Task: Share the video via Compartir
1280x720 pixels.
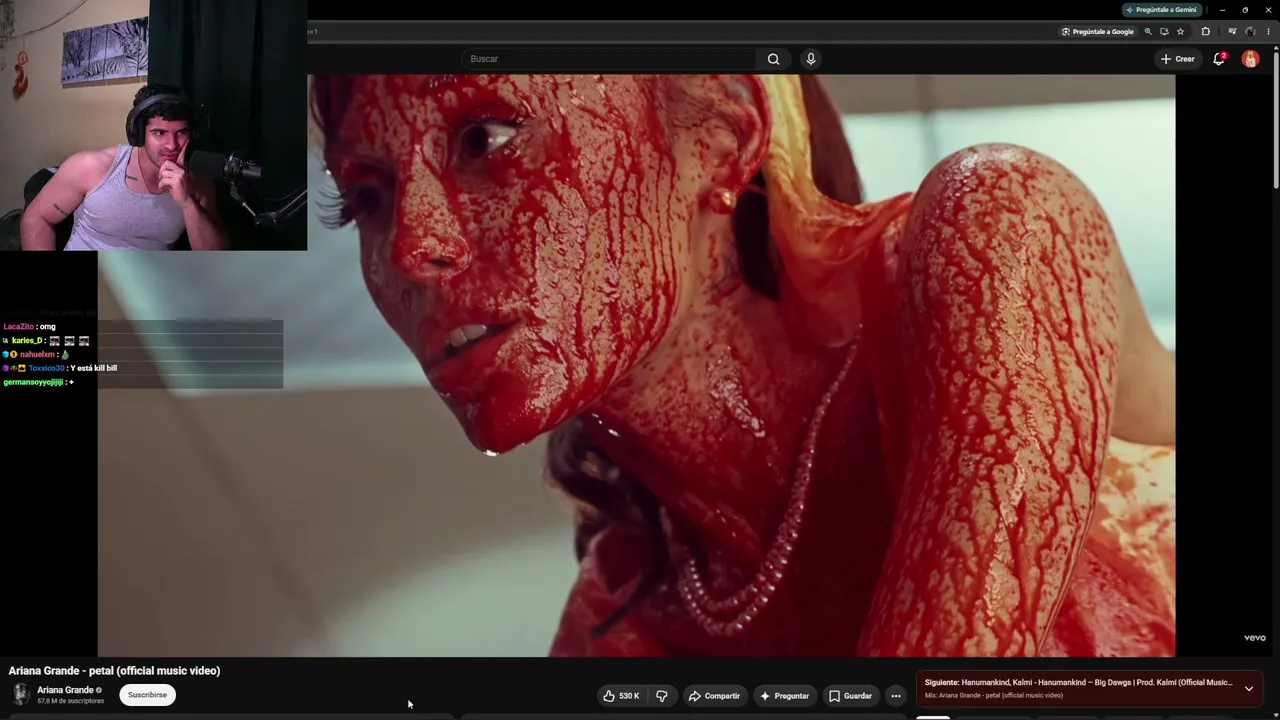Action: tap(715, 696)
